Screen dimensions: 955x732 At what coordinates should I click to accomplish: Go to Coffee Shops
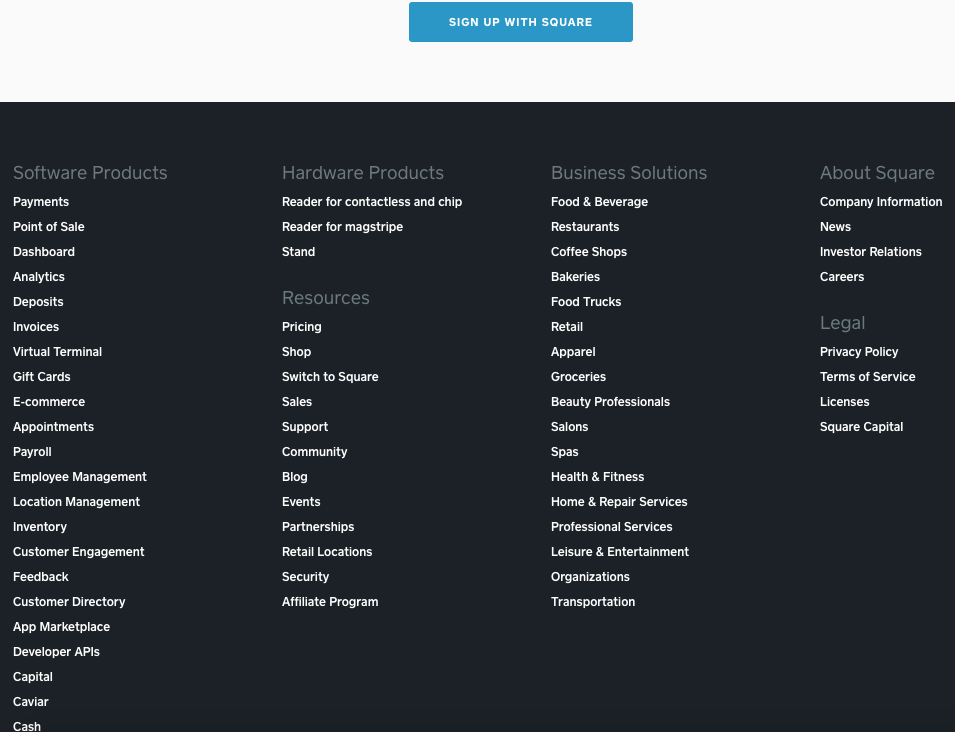coord(588,252)
